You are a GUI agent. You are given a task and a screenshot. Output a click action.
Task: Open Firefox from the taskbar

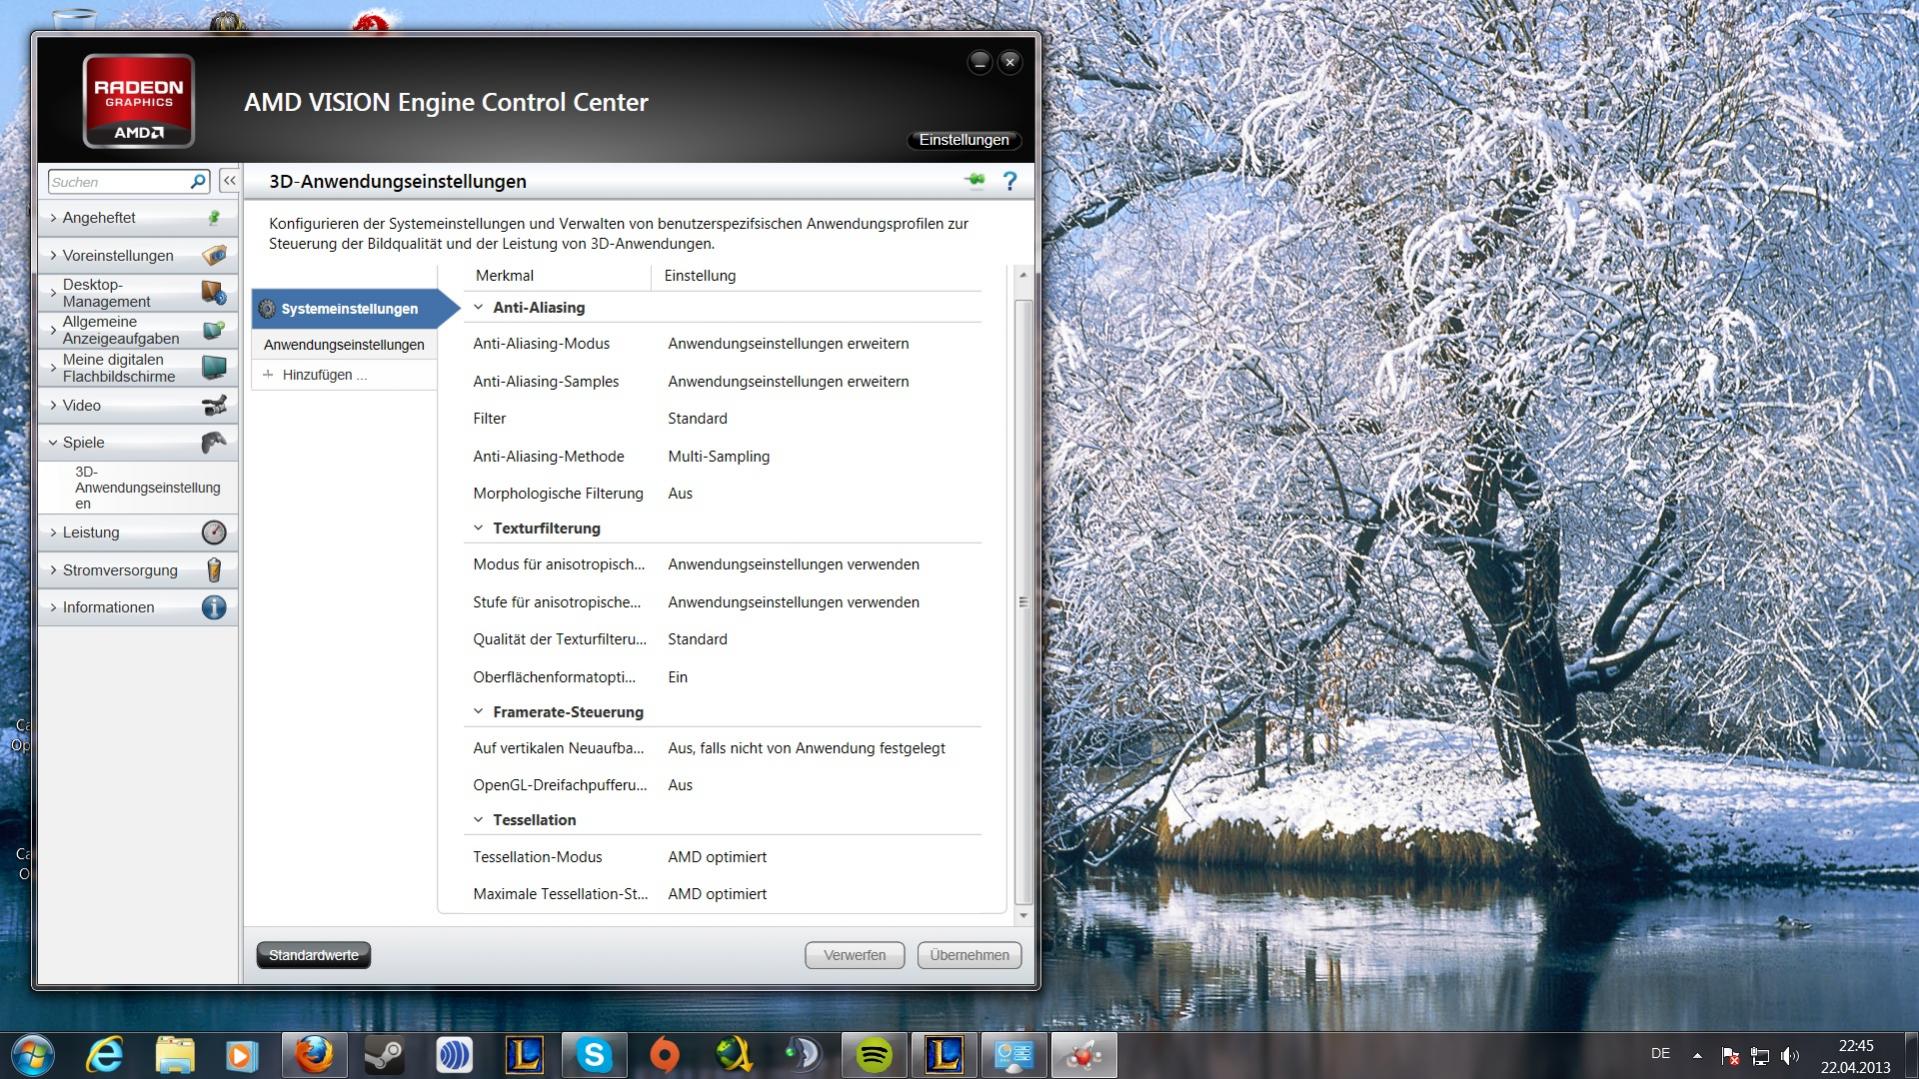[x=313, y=1055]
